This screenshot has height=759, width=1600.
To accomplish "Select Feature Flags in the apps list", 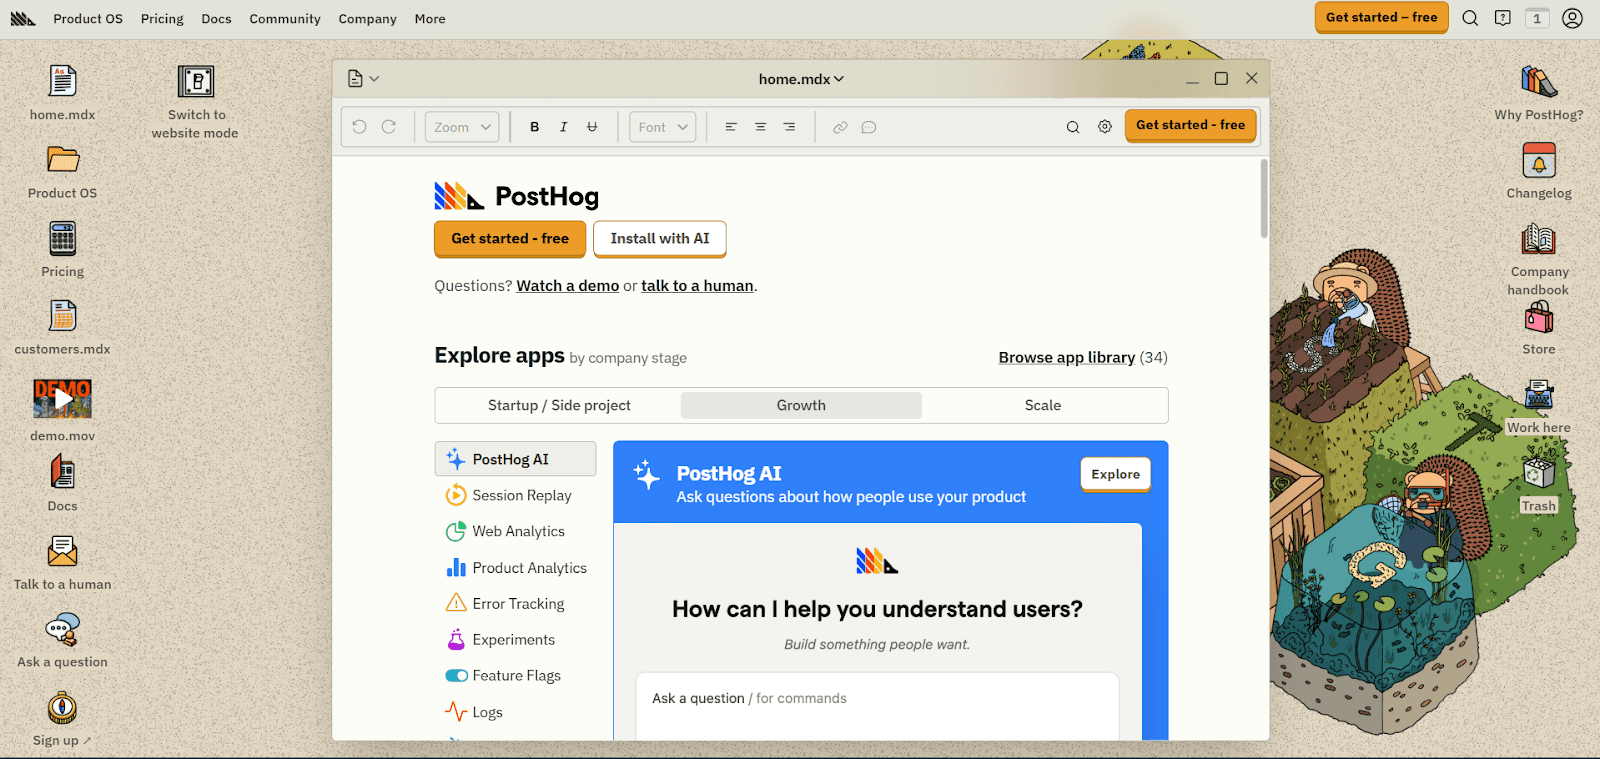I will pos(515,676).
